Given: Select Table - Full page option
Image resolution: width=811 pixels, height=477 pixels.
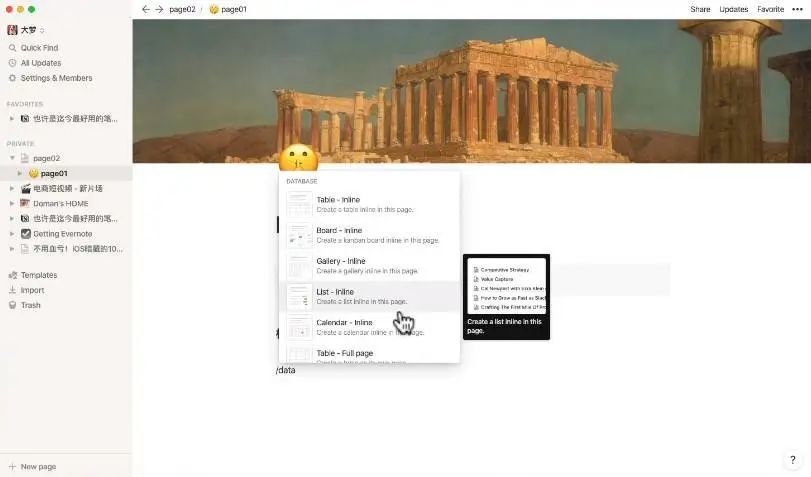Looking at the screenshot, I should 369,353.
